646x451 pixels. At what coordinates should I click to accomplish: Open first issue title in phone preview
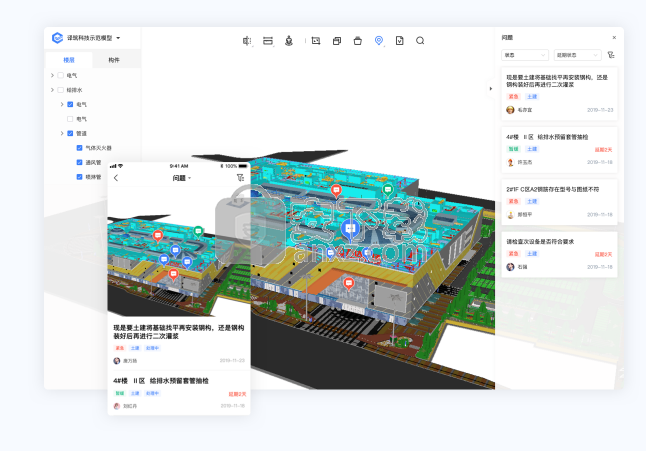point(179,332)
